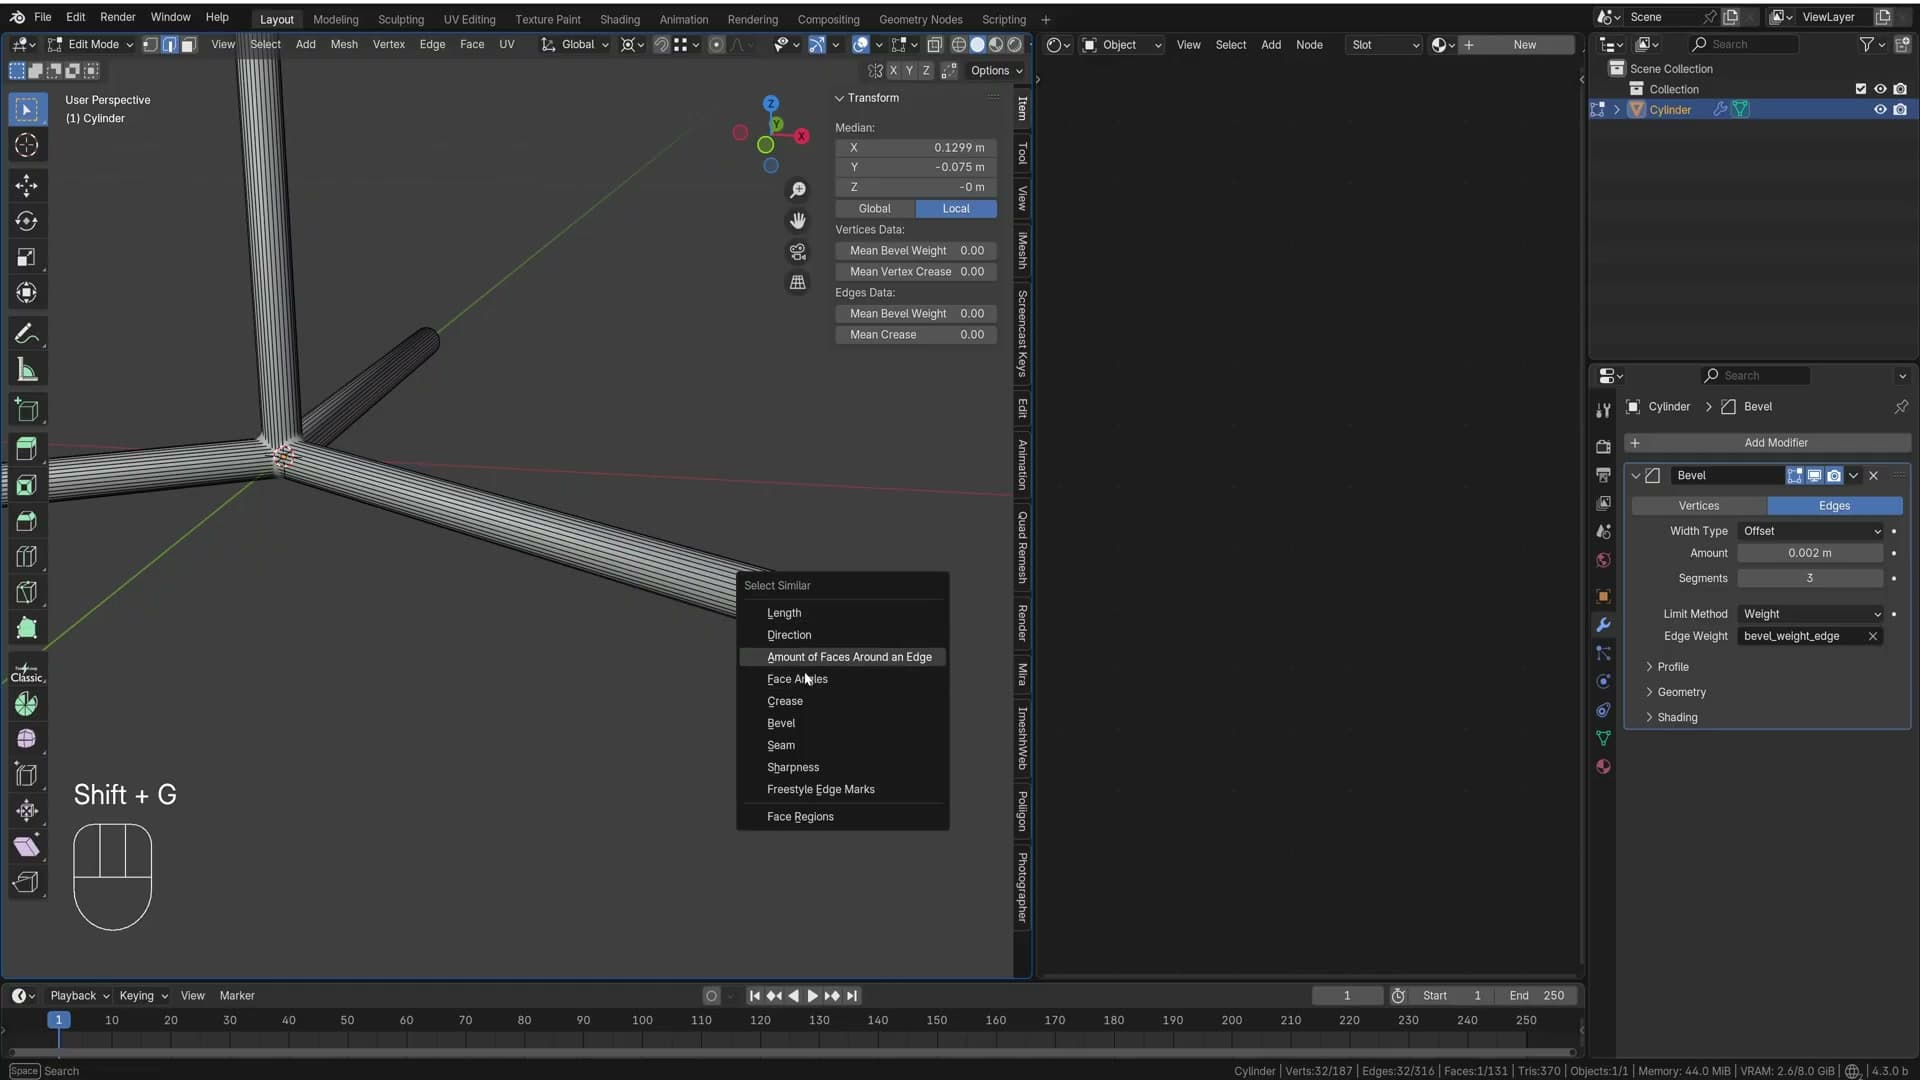Clear the bevel_weight_edge attribute field
The height and width of the screenshot is (1080, 1920).
pyautogui.click(x=1873, y=636)
